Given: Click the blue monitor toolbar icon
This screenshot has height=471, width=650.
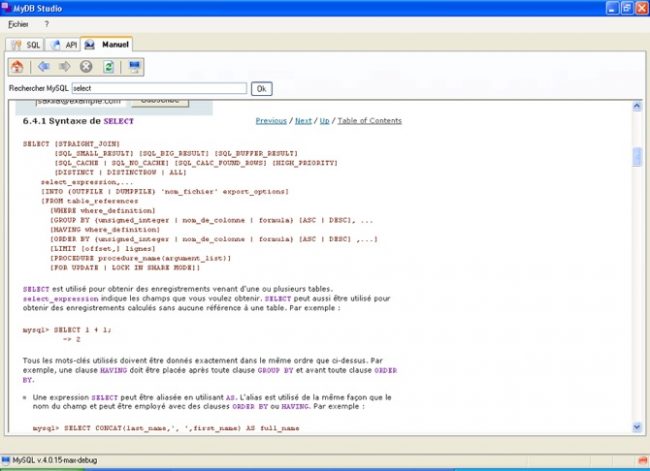Looking at the screenshot, I should [x=135, y=66].
